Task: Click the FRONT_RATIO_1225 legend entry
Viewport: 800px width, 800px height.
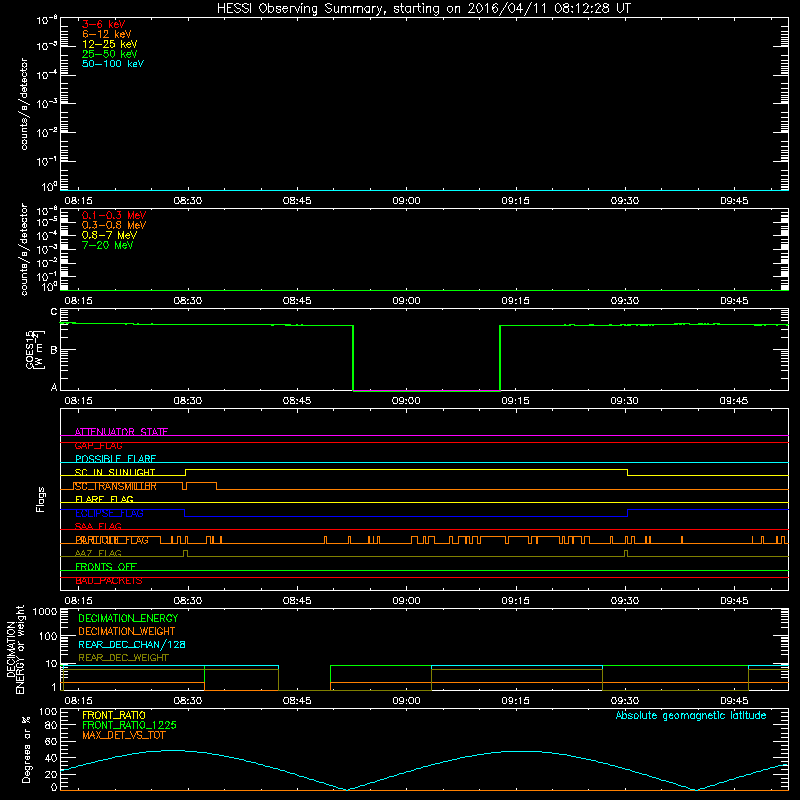Action: [x=130, y=725]
